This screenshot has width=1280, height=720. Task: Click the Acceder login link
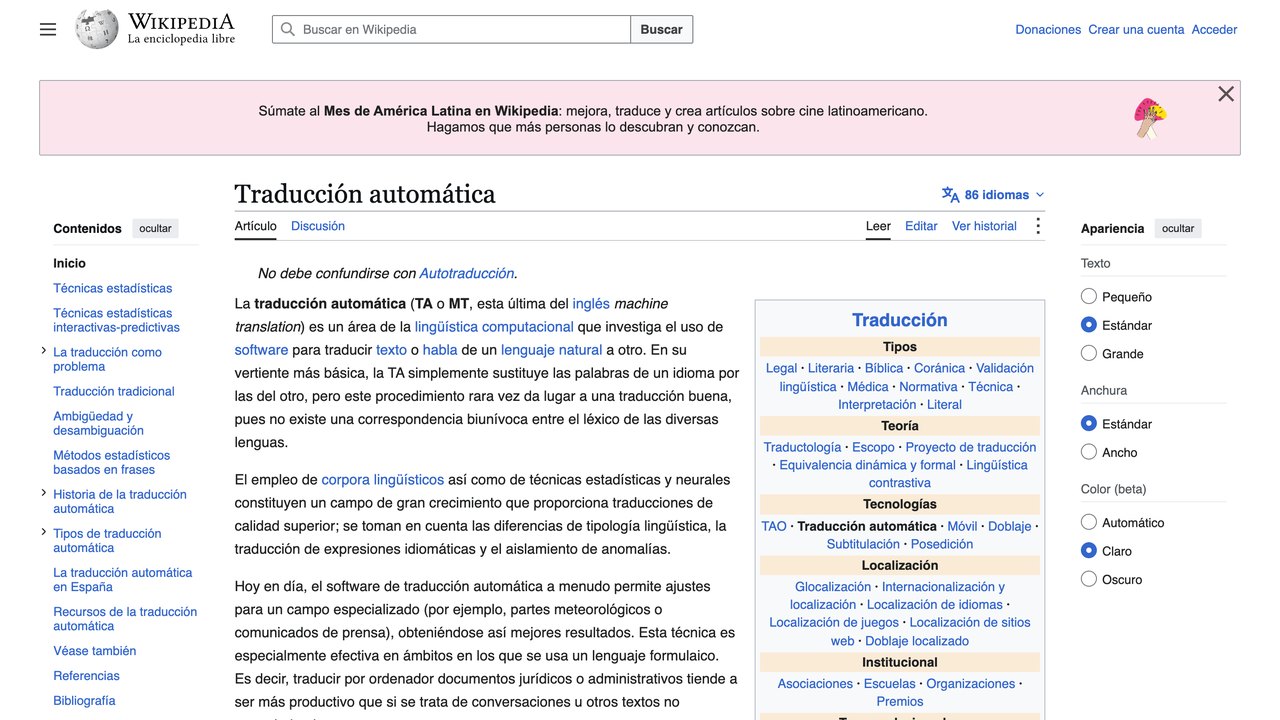click(1214, 30)
